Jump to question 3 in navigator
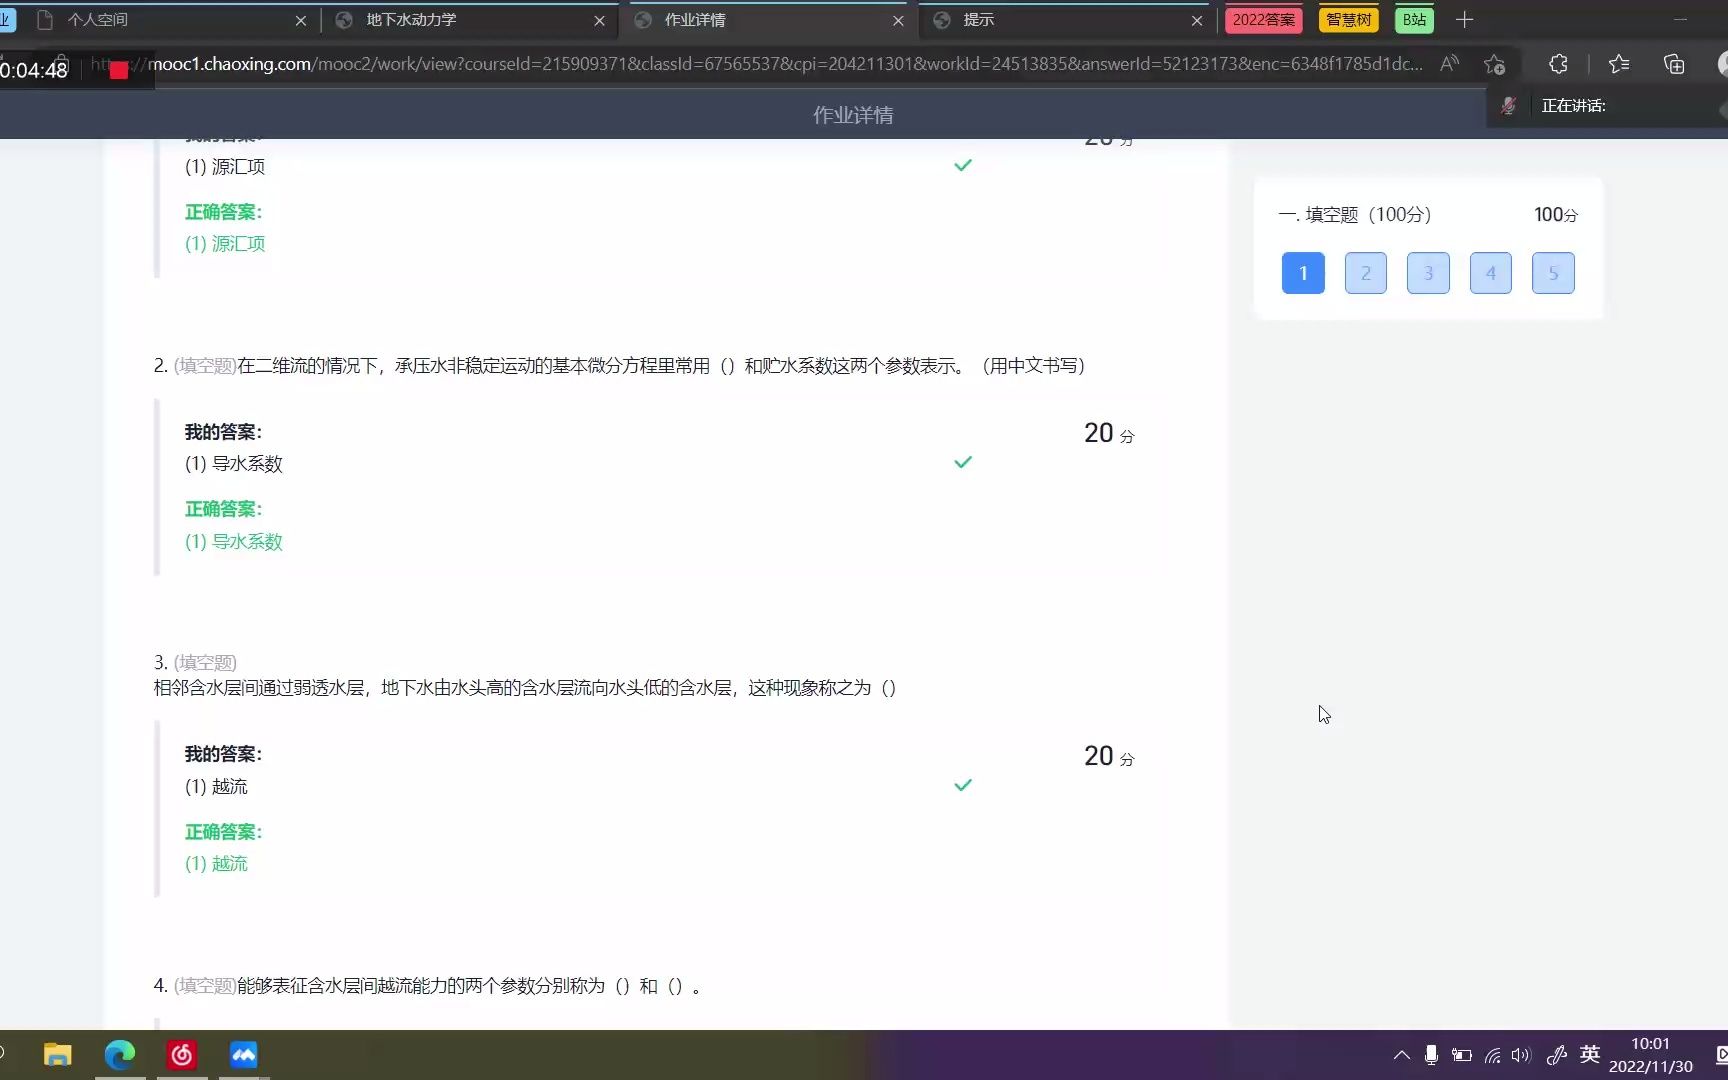The width and height of the screenshot is (1728, 1080). pos(1428,273)
